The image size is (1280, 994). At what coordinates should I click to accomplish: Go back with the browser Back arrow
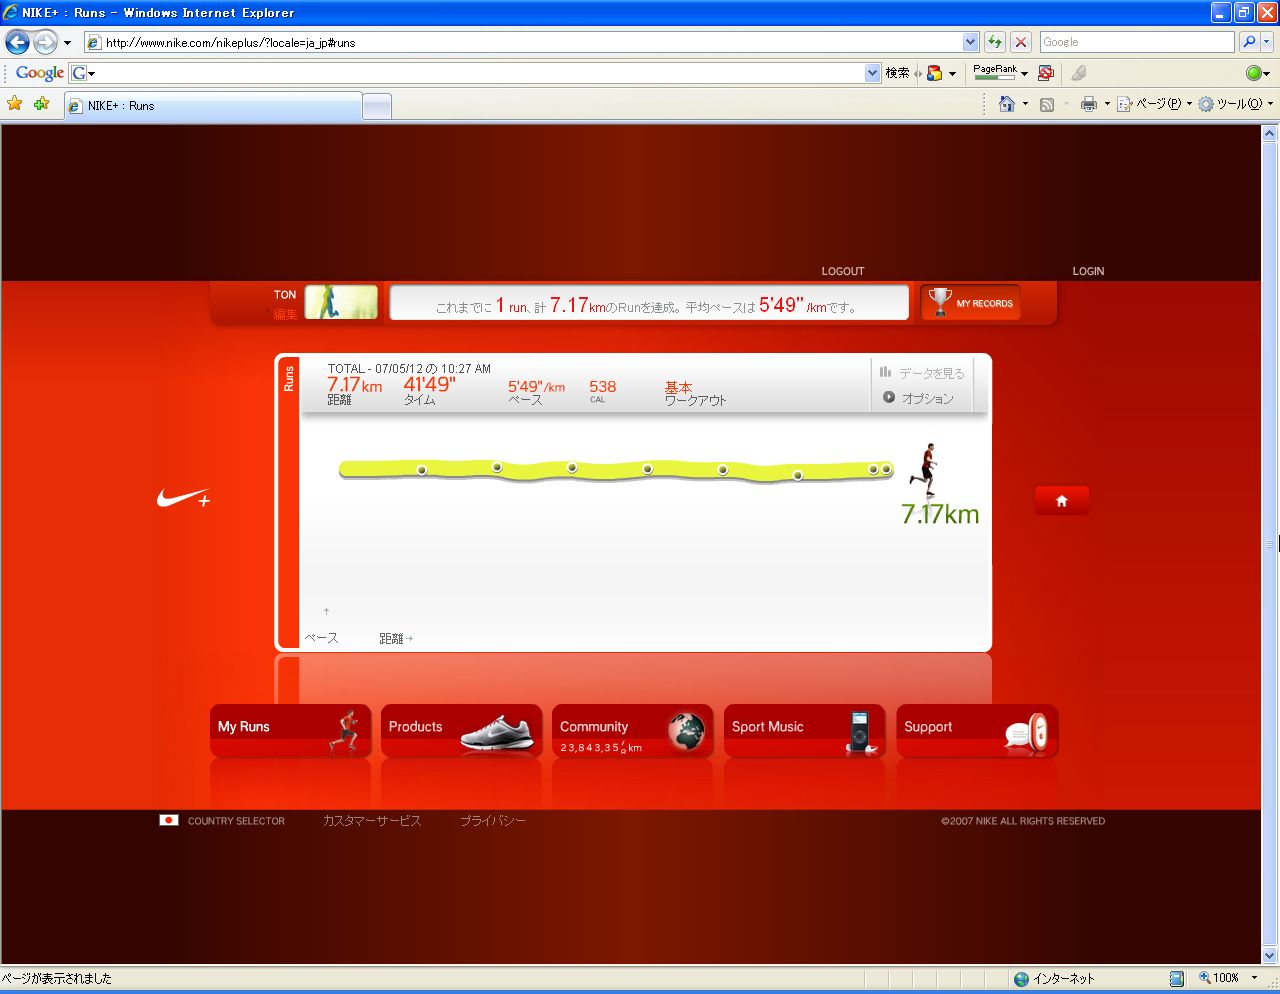coord(17,42)
